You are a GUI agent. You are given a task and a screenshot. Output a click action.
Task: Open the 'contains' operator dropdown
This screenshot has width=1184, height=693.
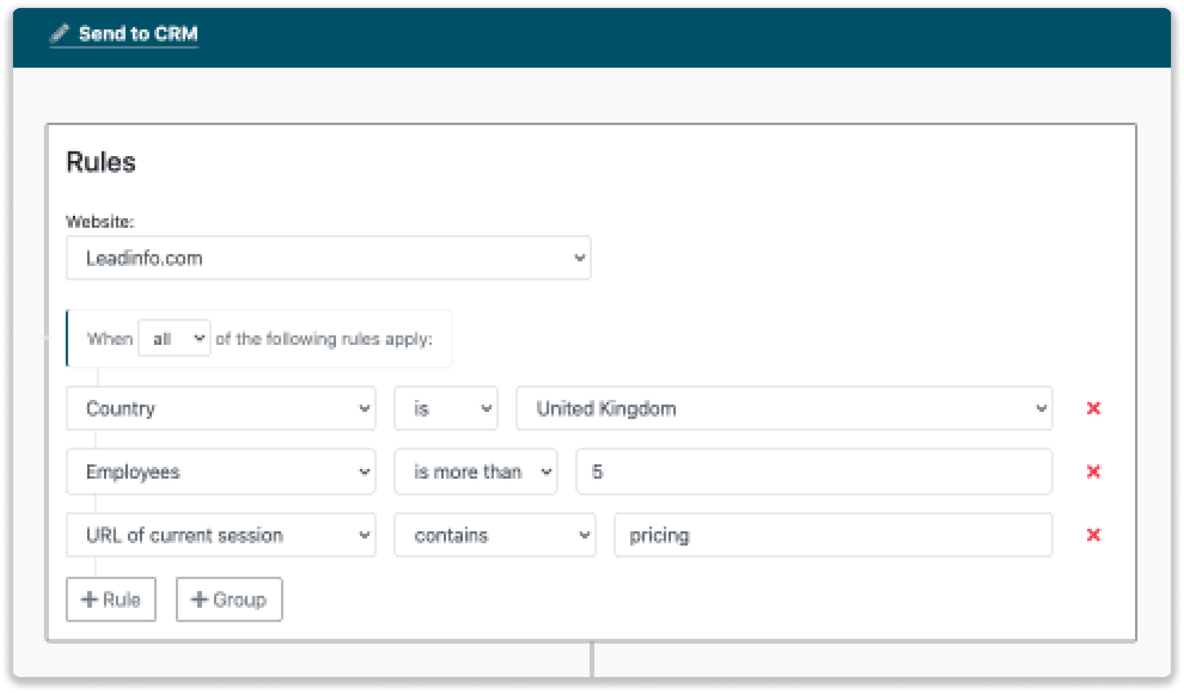494,535
